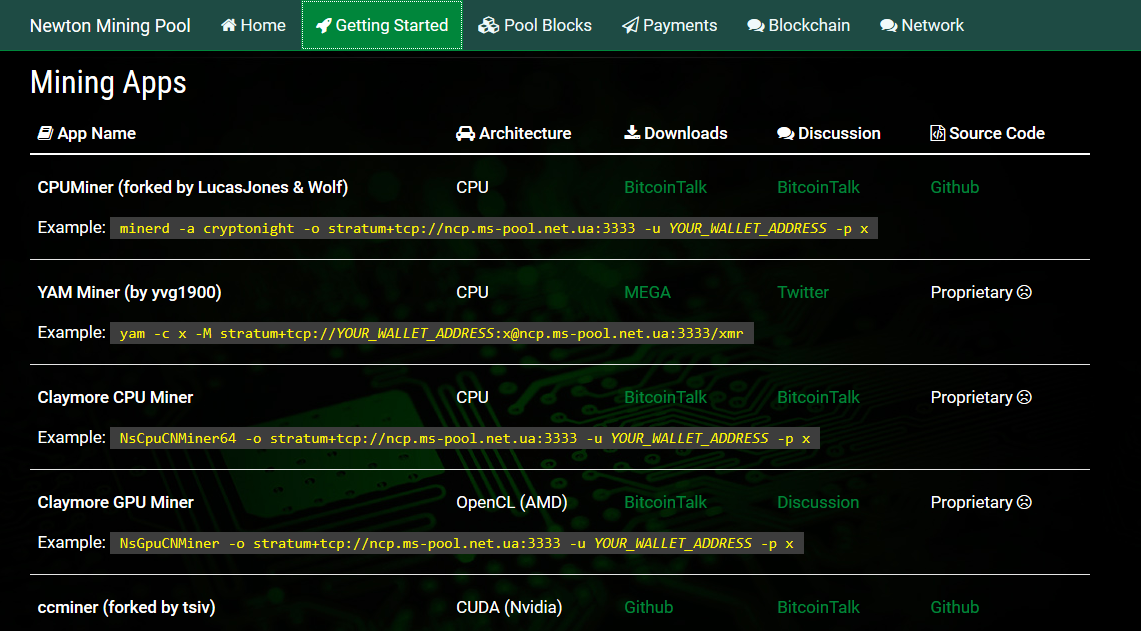
Task: Navigate to Payments
Action: [669, 25]
